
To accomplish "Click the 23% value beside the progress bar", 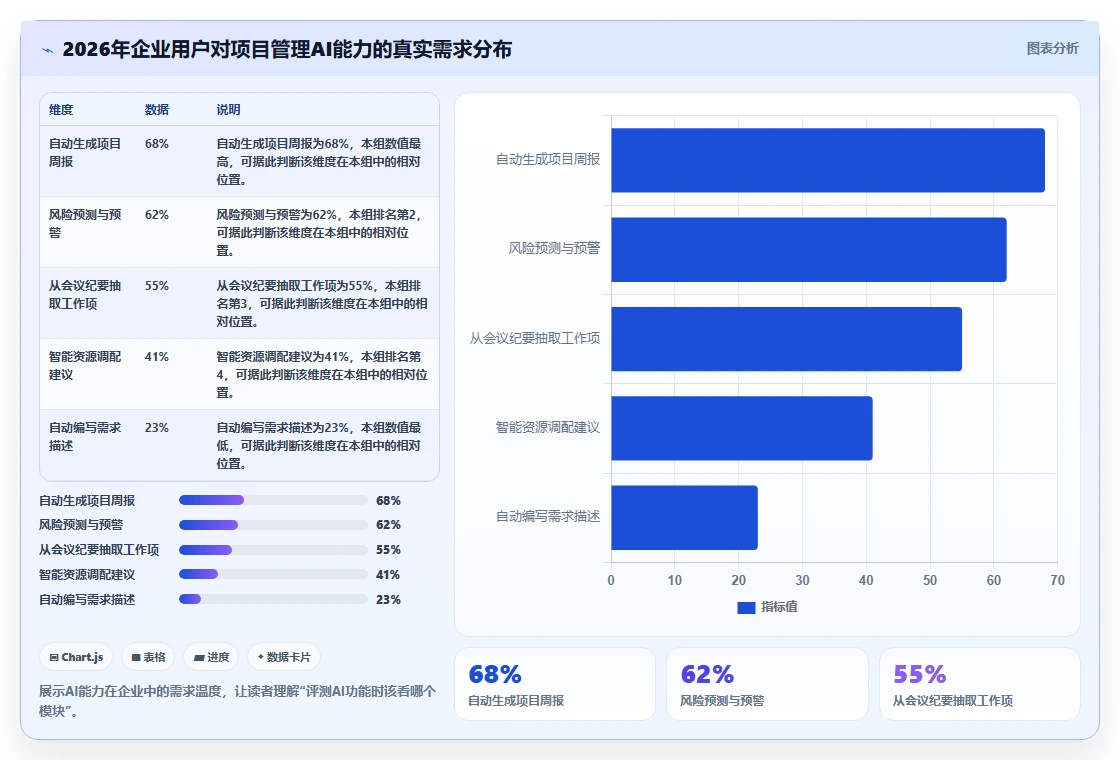I will (x=389, y=600).
